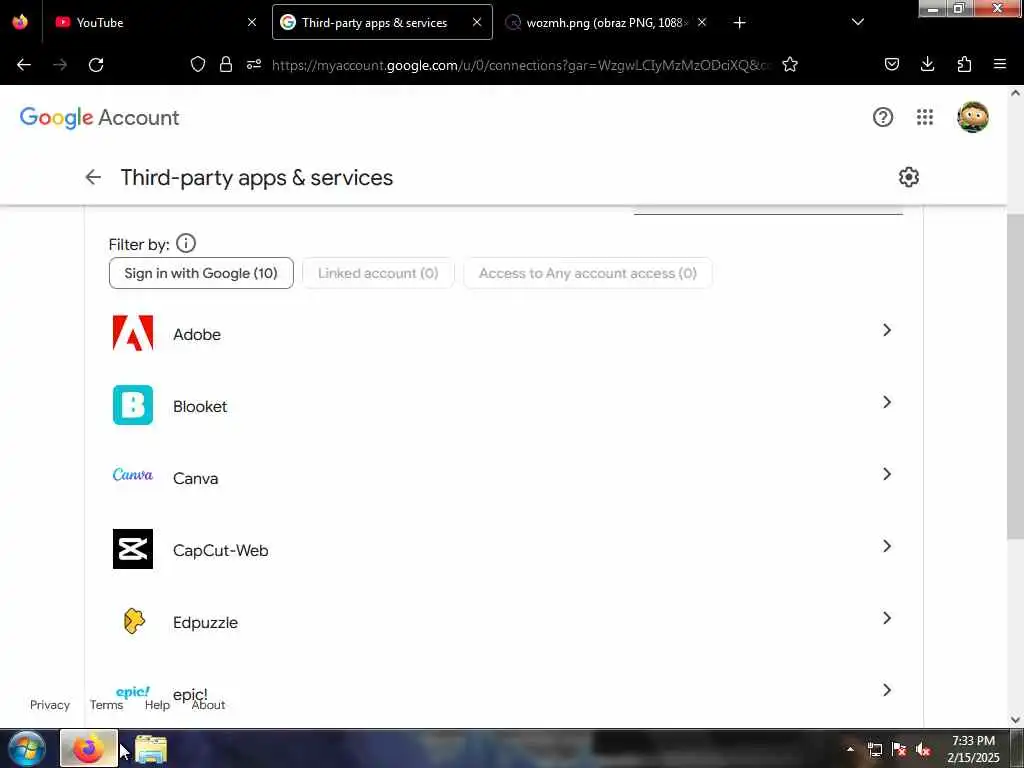This screenshot has width=1024, height=768.
Task: Click the Blooket app logo
Action: 133,405
